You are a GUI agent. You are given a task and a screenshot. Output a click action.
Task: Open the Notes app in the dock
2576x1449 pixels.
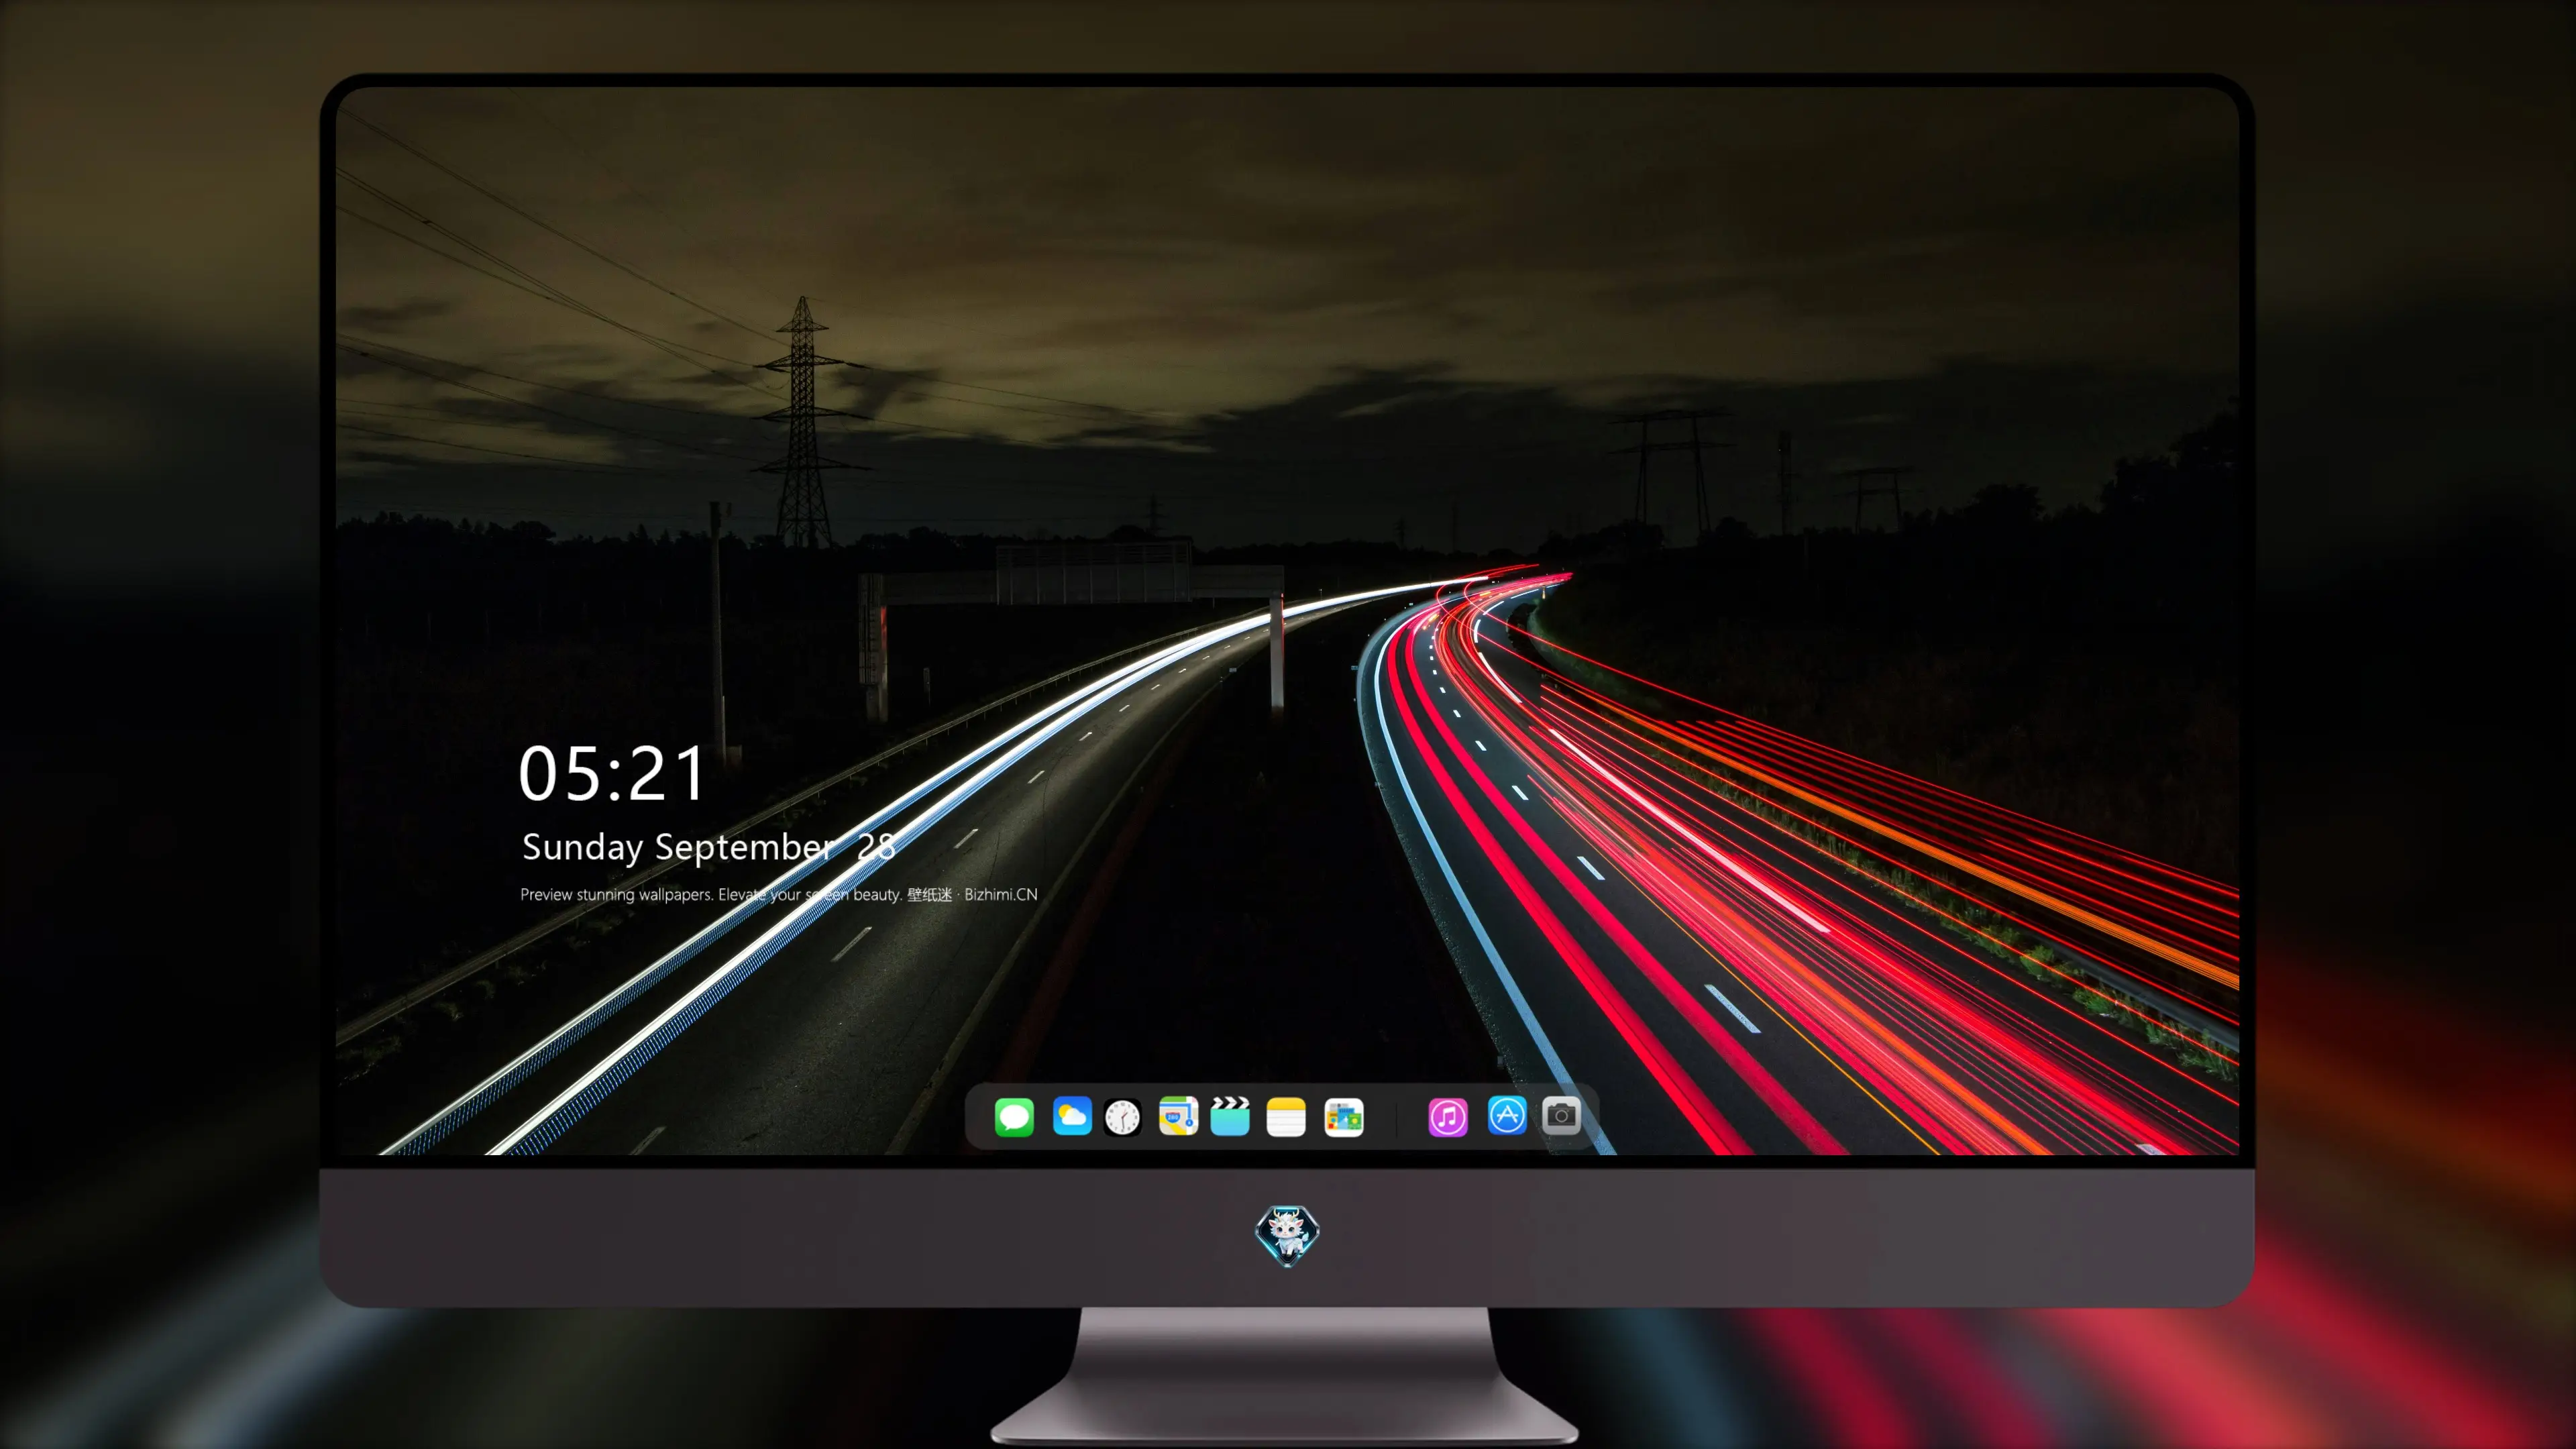[1286, 1116]
